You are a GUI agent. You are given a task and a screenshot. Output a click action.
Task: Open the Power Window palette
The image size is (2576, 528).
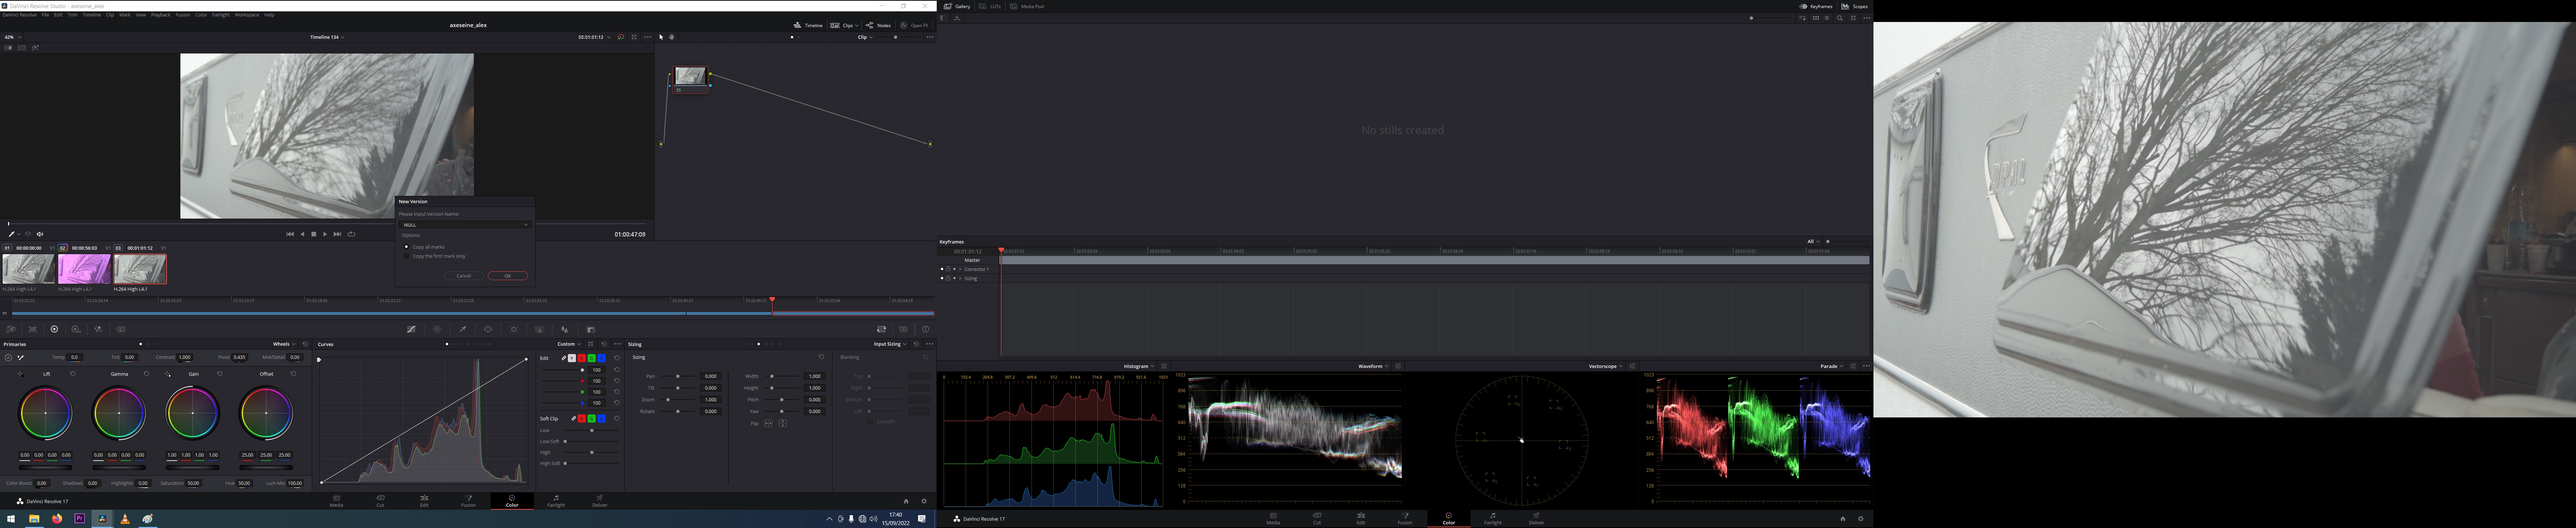(x=488, y=329)
